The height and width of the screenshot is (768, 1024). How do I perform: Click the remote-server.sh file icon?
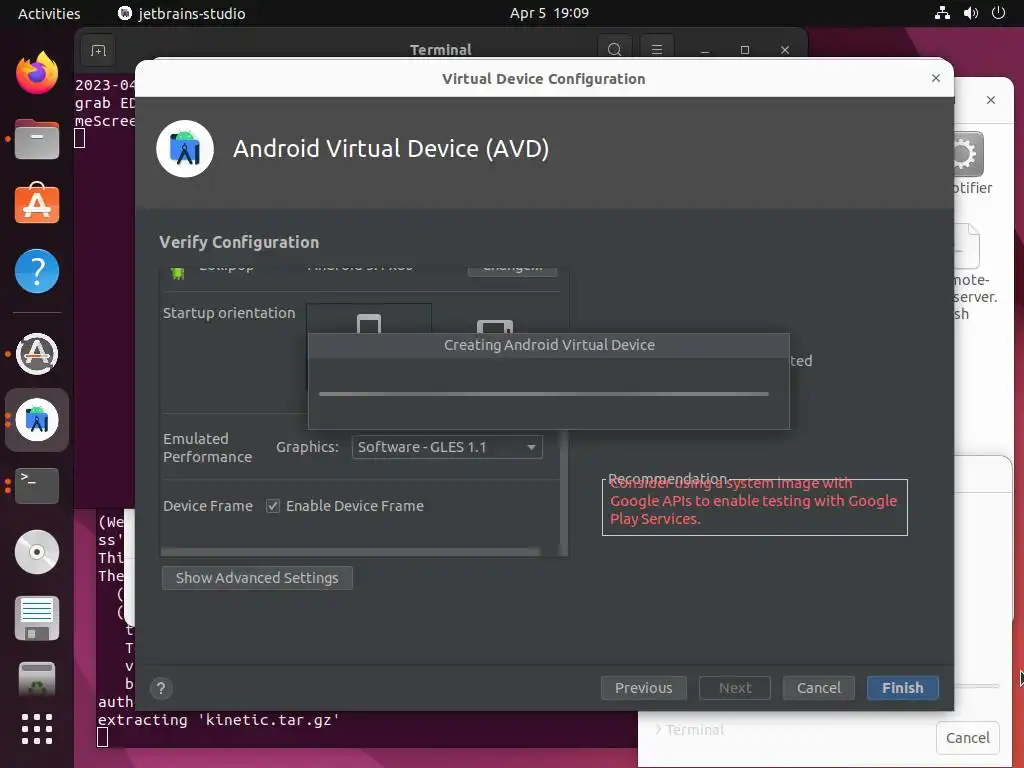tap(967, 246)
